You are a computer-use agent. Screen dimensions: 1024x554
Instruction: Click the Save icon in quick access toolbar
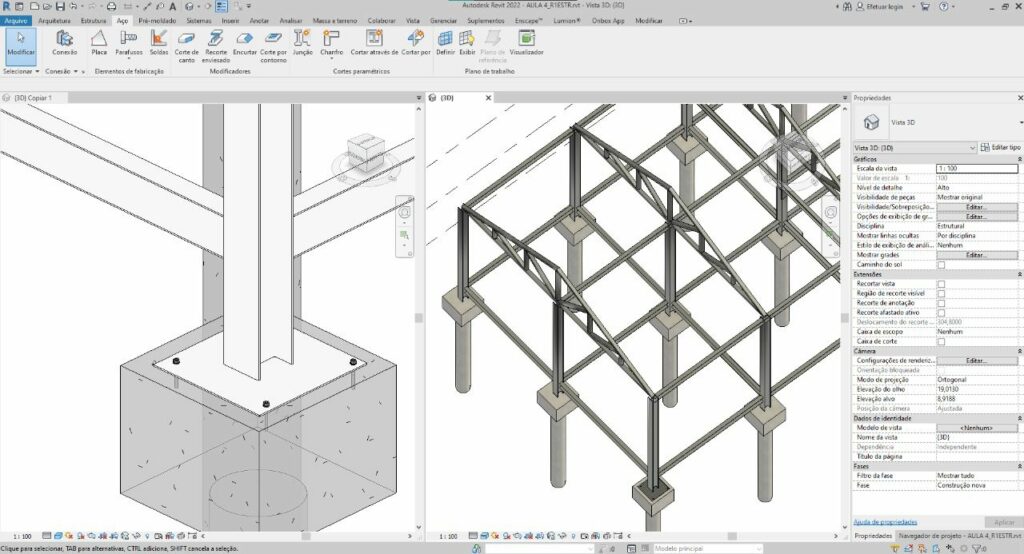click(60, 6)
